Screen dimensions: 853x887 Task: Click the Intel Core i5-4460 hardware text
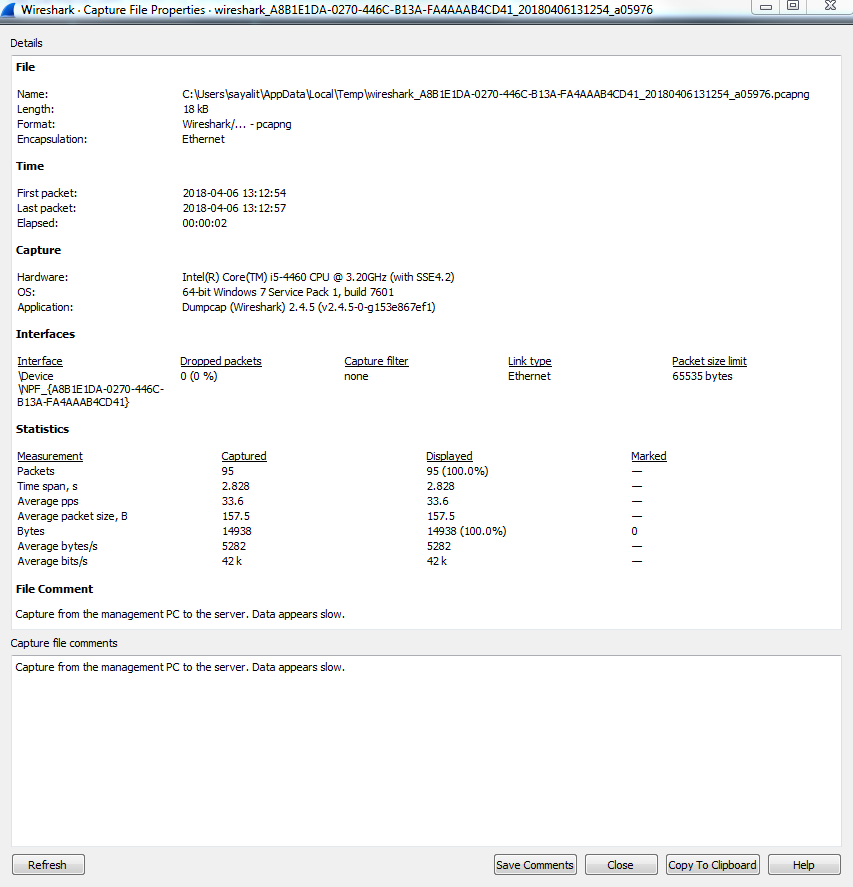[318, 277]
